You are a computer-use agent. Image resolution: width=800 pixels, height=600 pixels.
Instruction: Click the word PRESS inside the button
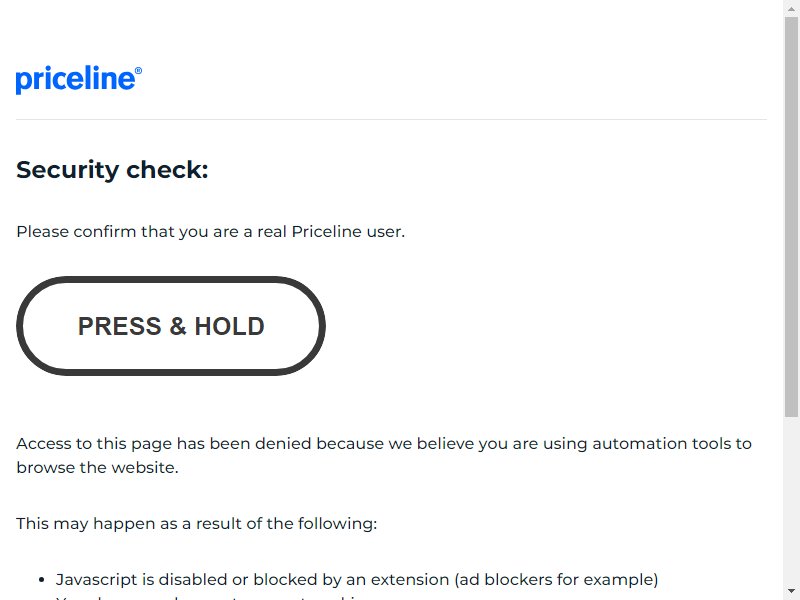pyautogui.click(x=119, y=326)
